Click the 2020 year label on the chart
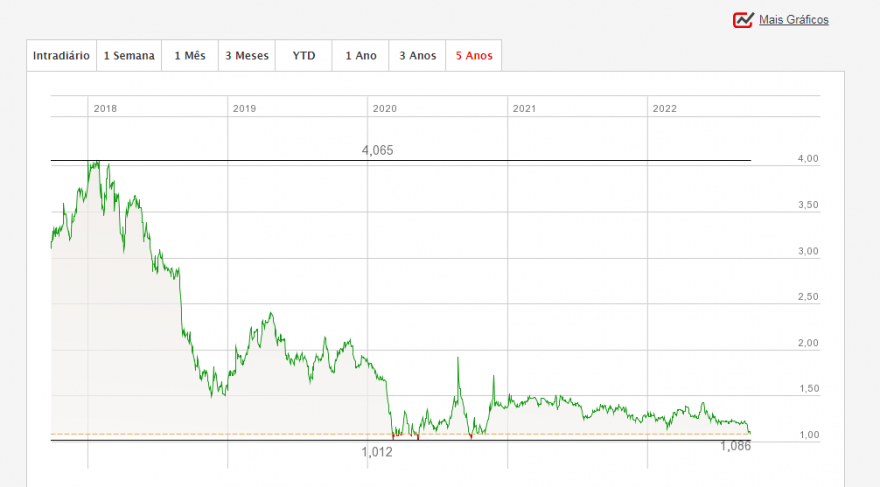Image resolution: width=880 pixels, height=487 pixels. coord(384,109)
